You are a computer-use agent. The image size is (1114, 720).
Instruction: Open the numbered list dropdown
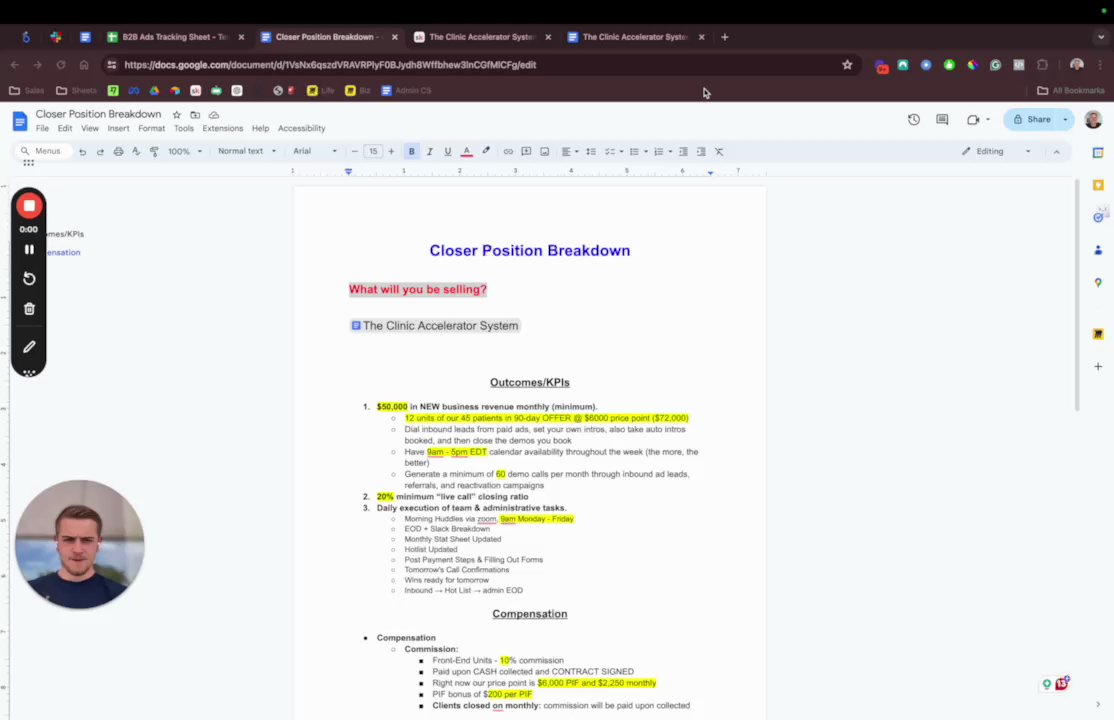click(662, 151)
